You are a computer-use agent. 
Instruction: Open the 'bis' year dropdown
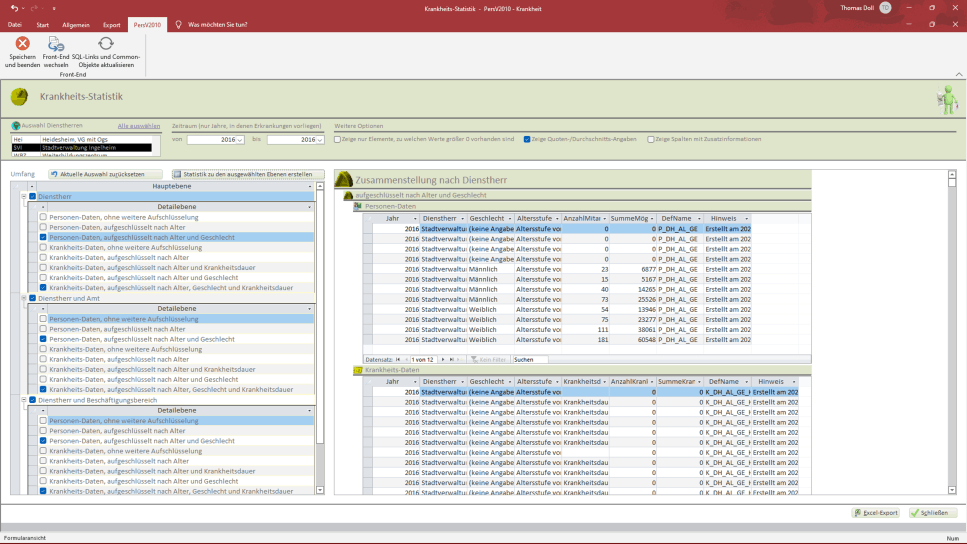[x=320, y=140]
